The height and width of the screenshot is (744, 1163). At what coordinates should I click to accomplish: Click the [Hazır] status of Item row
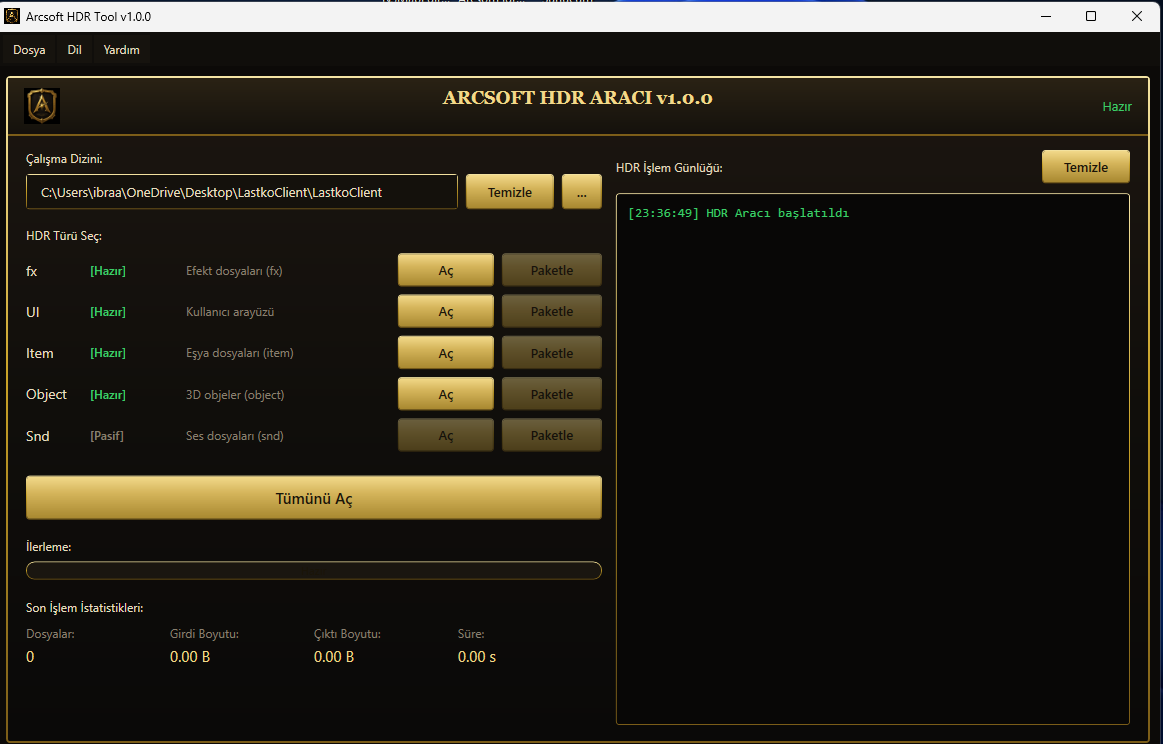pyautogui.click(x=108, y=353)
